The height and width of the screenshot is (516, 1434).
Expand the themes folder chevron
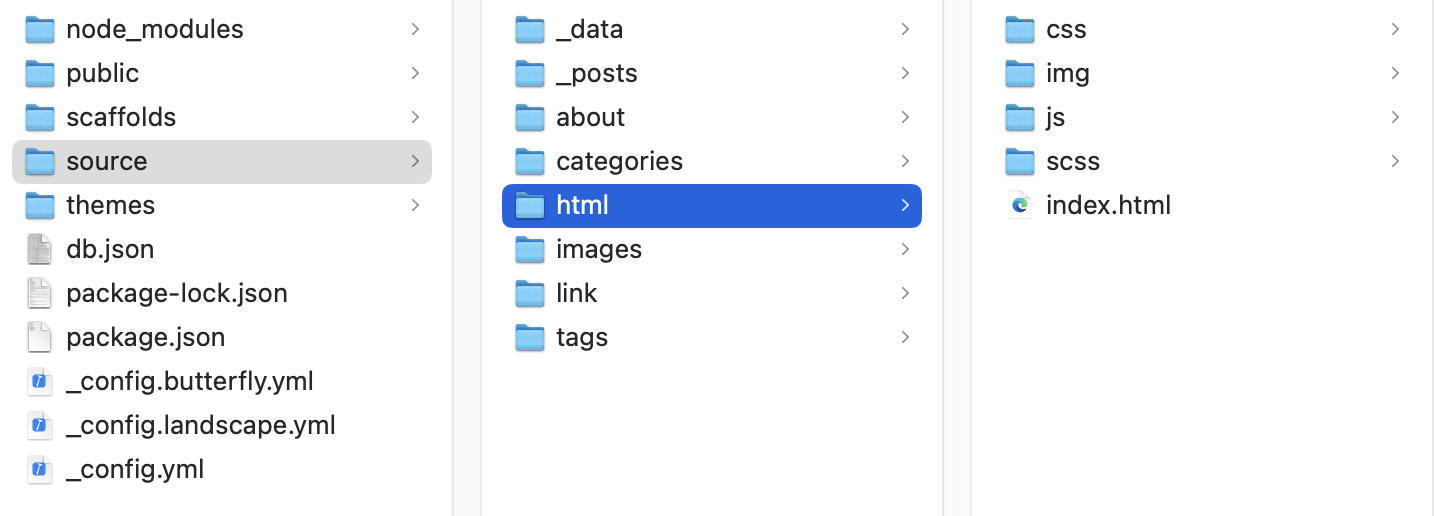coord(415,205)
